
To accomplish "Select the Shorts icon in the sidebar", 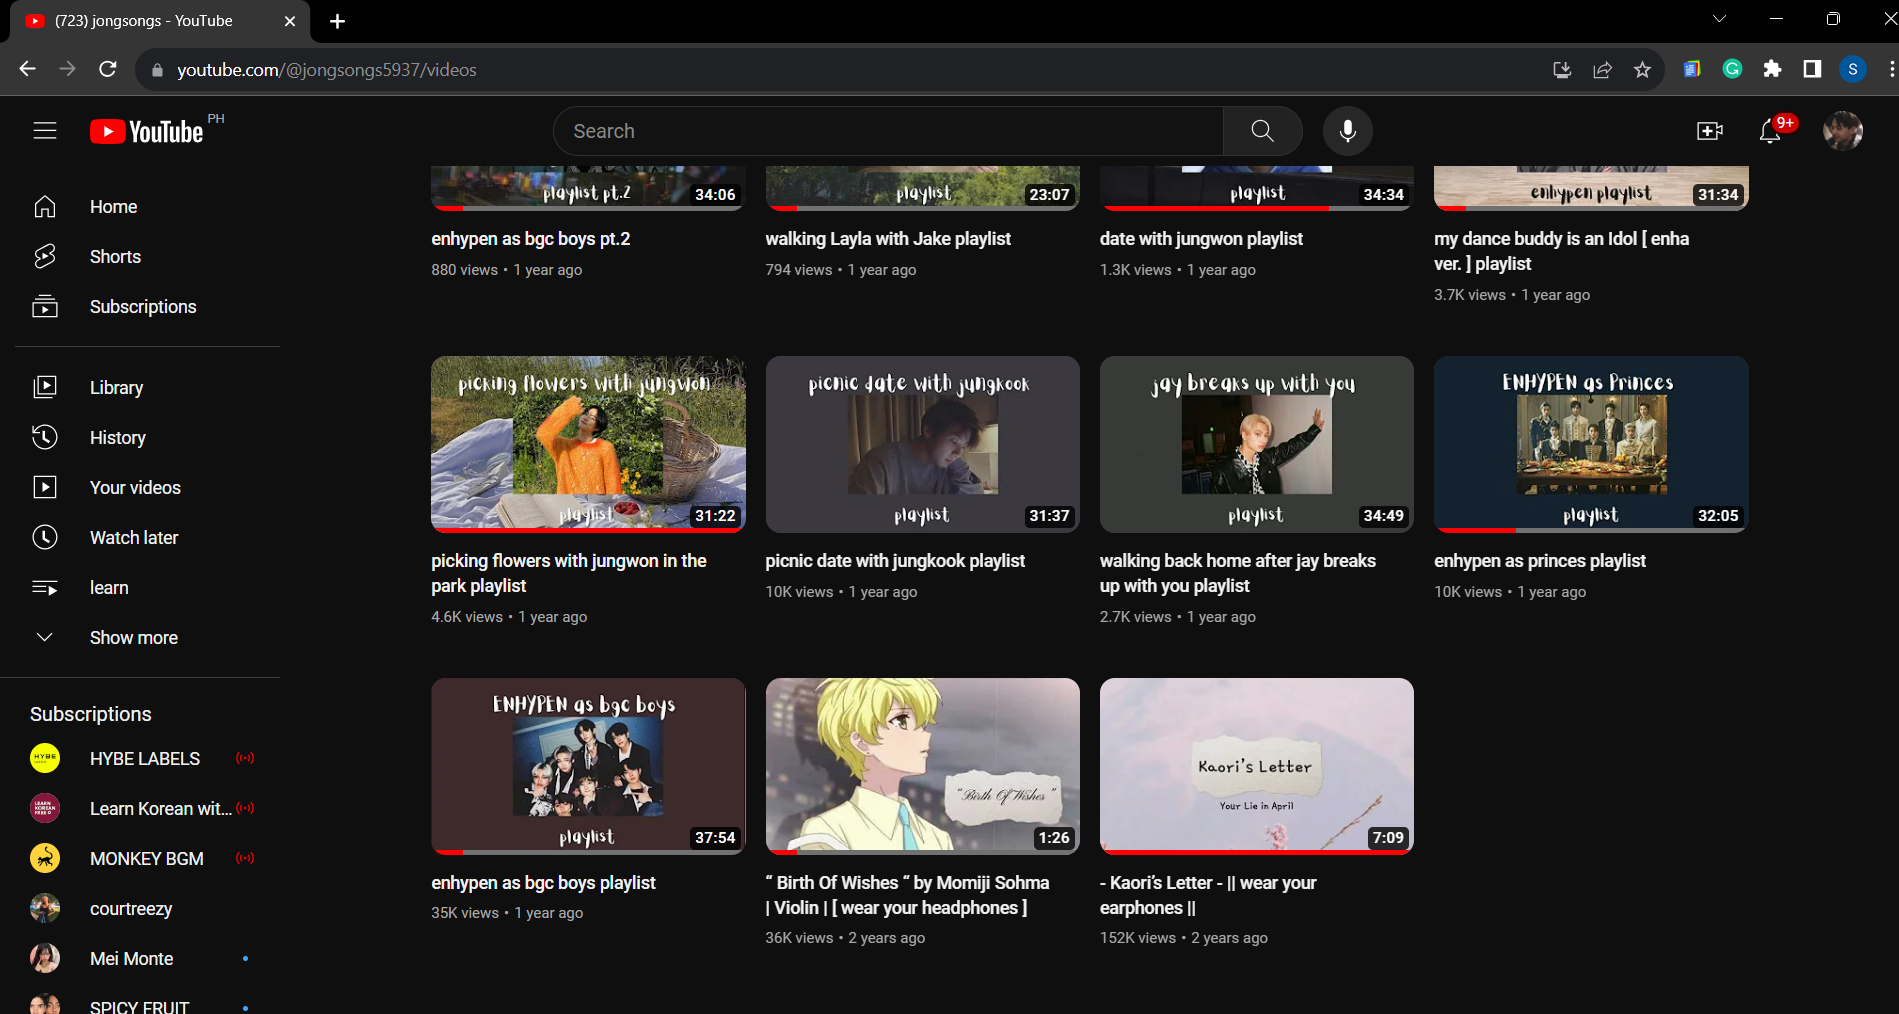I will (x=45, y=256).
